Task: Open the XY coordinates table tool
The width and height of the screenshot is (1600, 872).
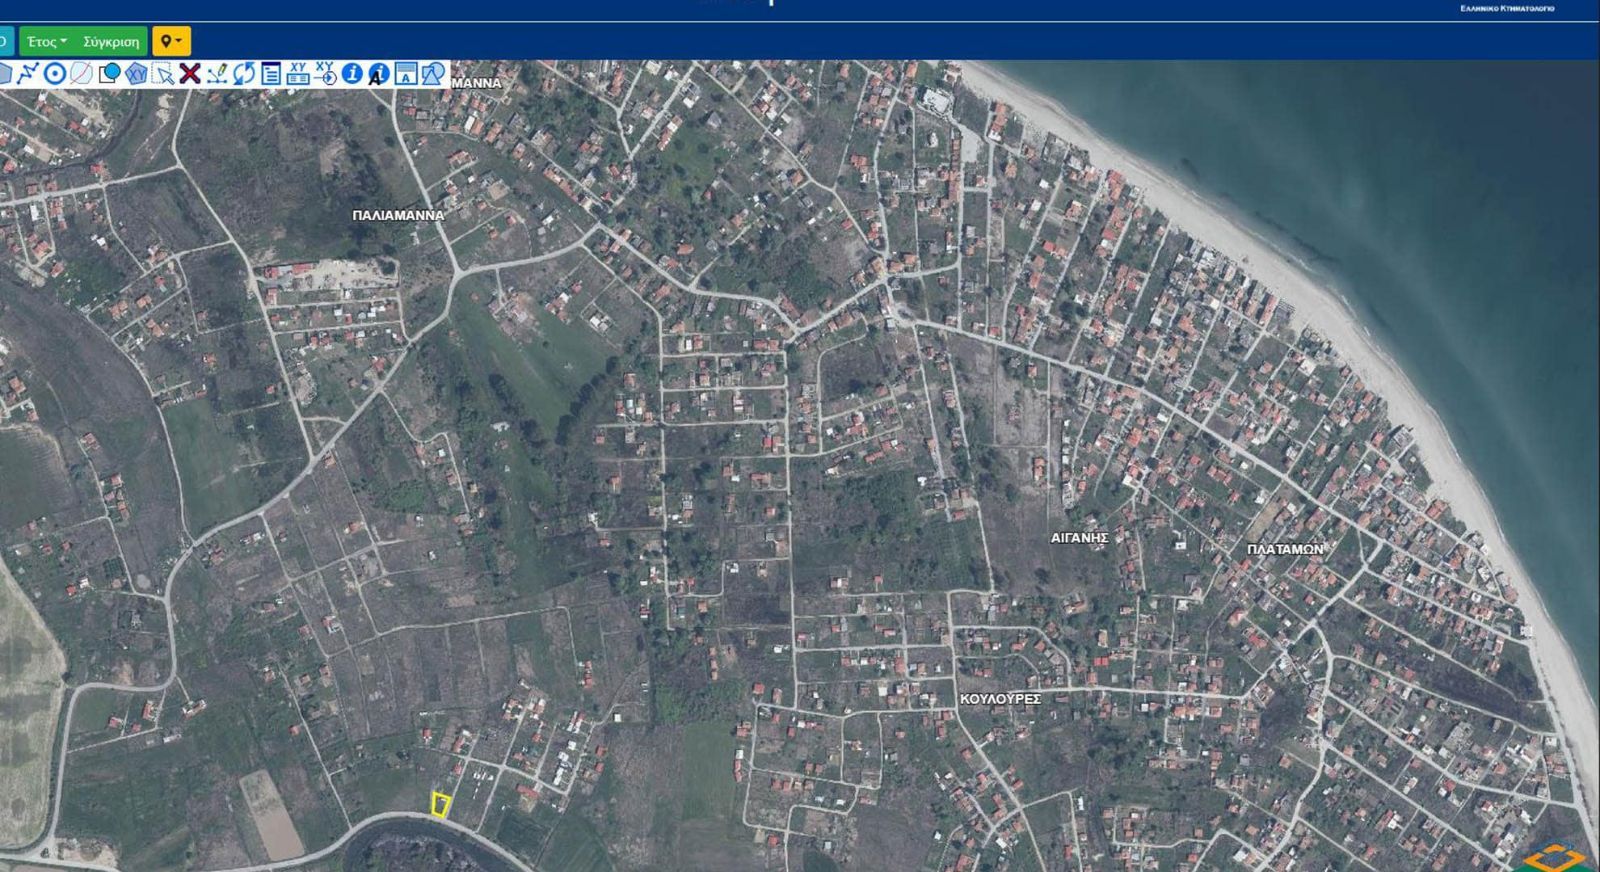Action: point(298,73)
